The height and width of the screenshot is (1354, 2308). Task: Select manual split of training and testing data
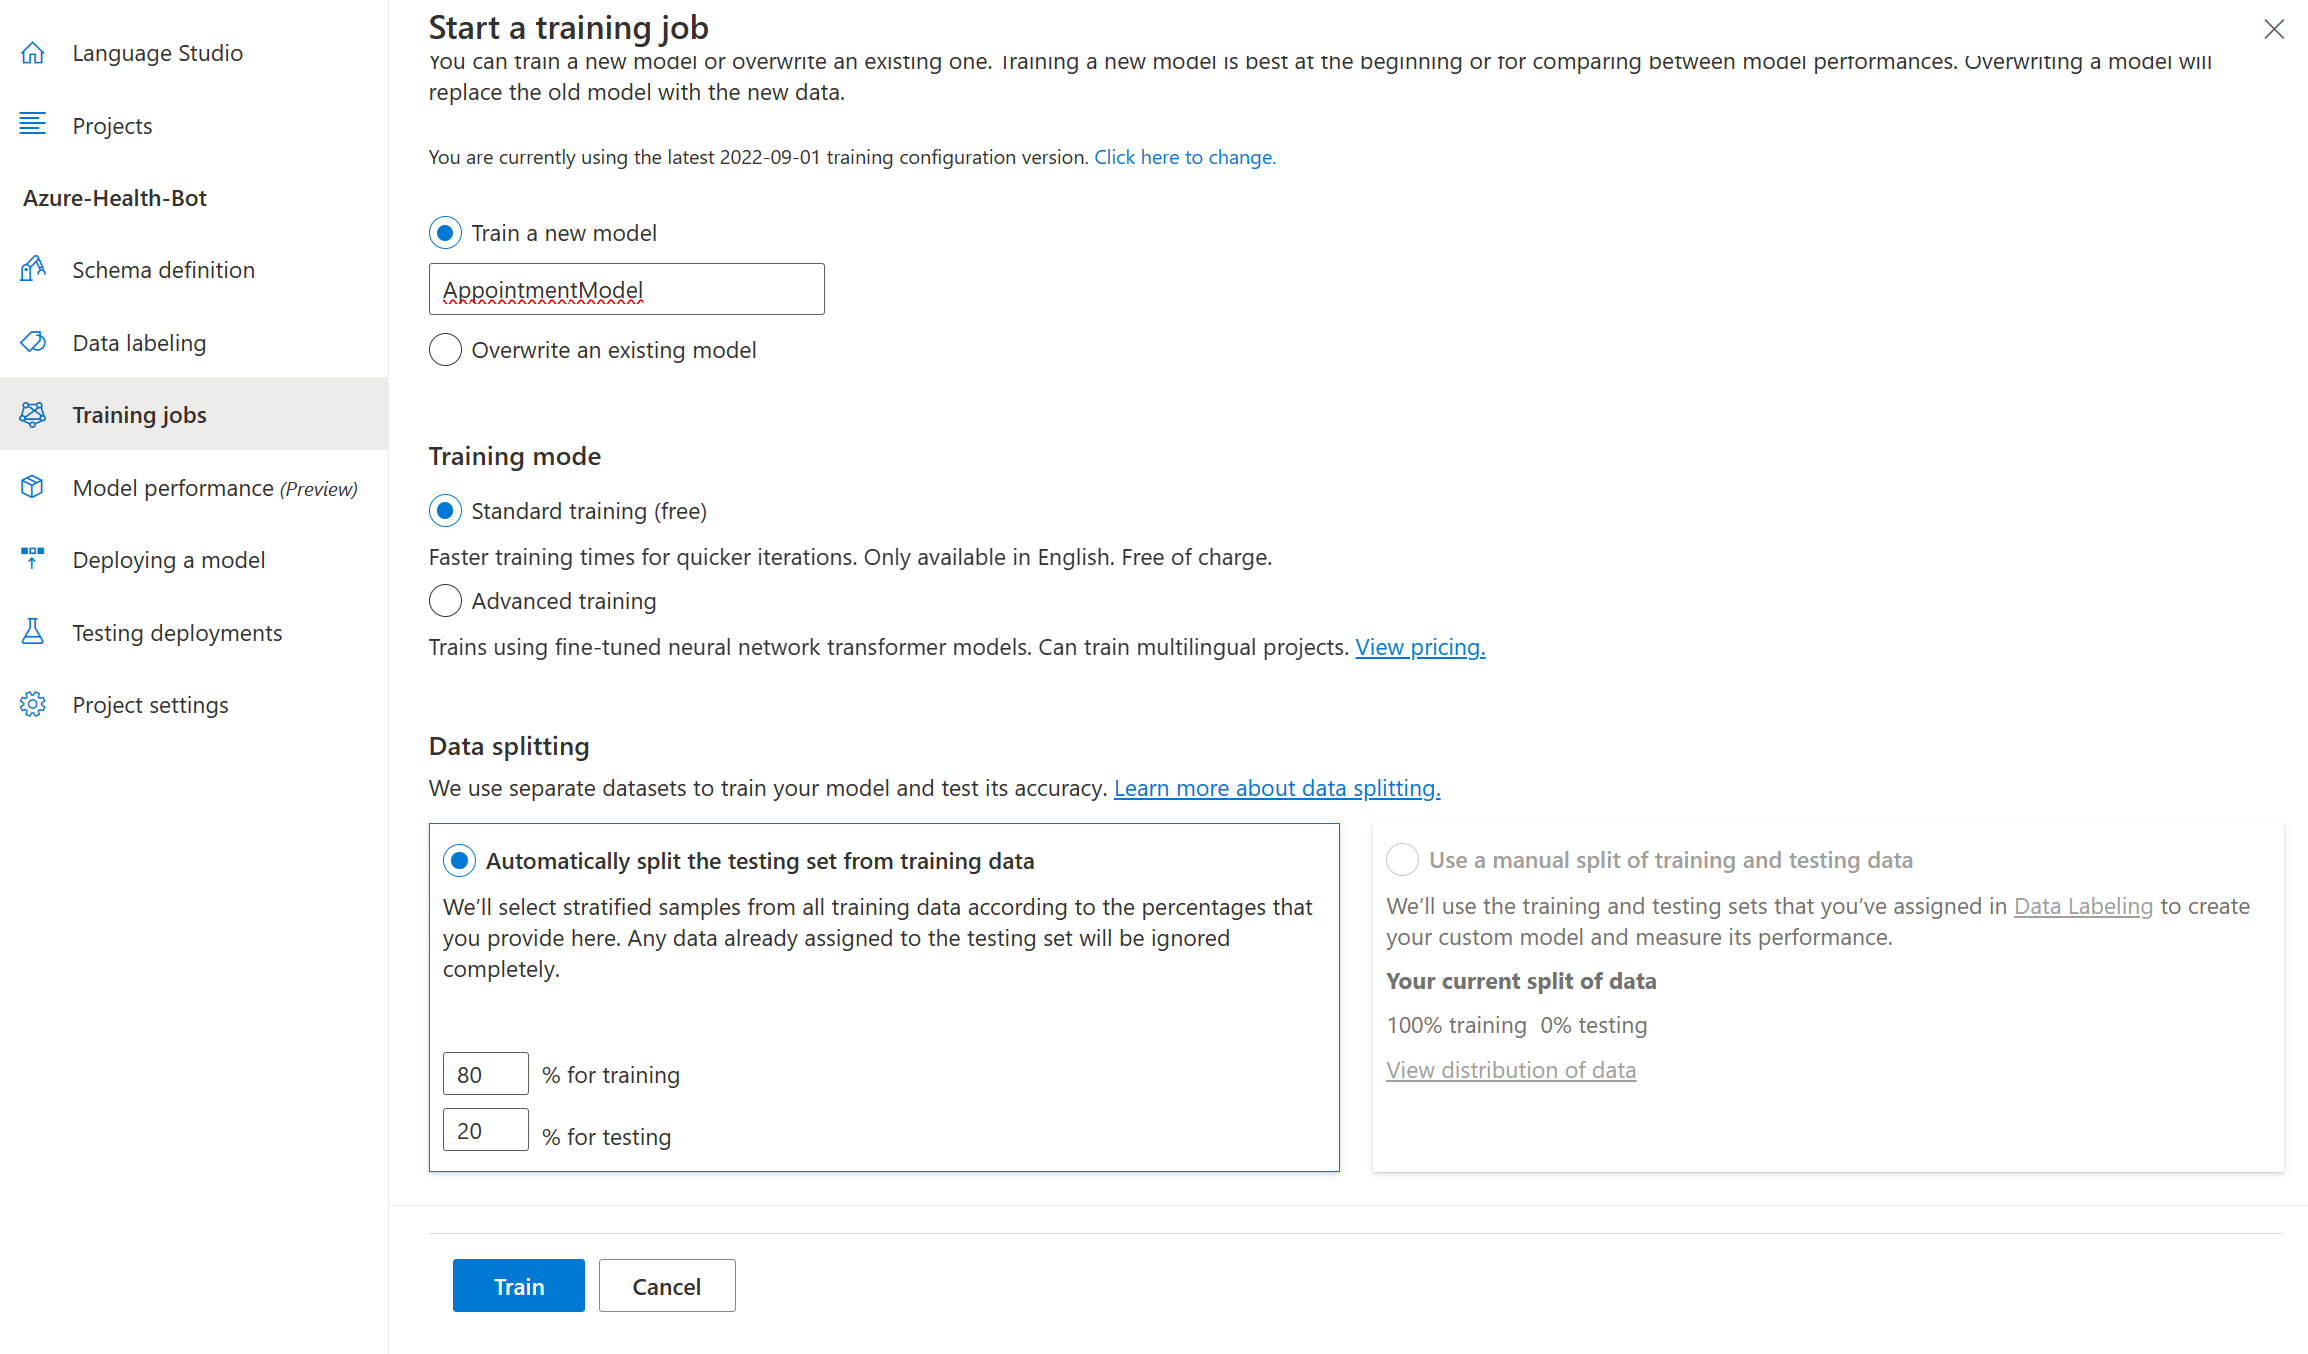pos(1402,859)
